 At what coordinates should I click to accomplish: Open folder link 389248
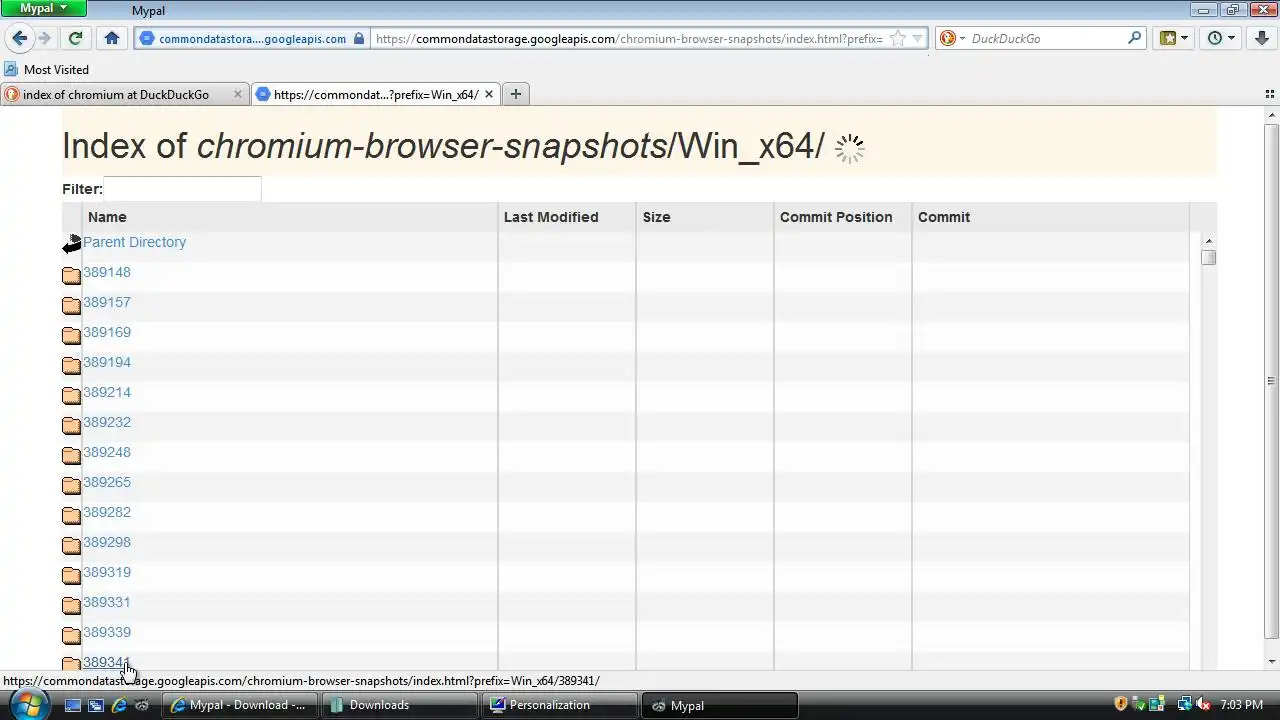[107, 452]
